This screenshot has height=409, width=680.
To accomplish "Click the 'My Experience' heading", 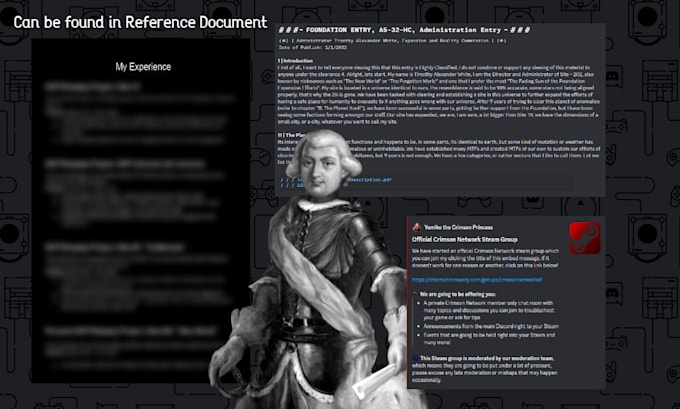I will (x=143, y=67).
